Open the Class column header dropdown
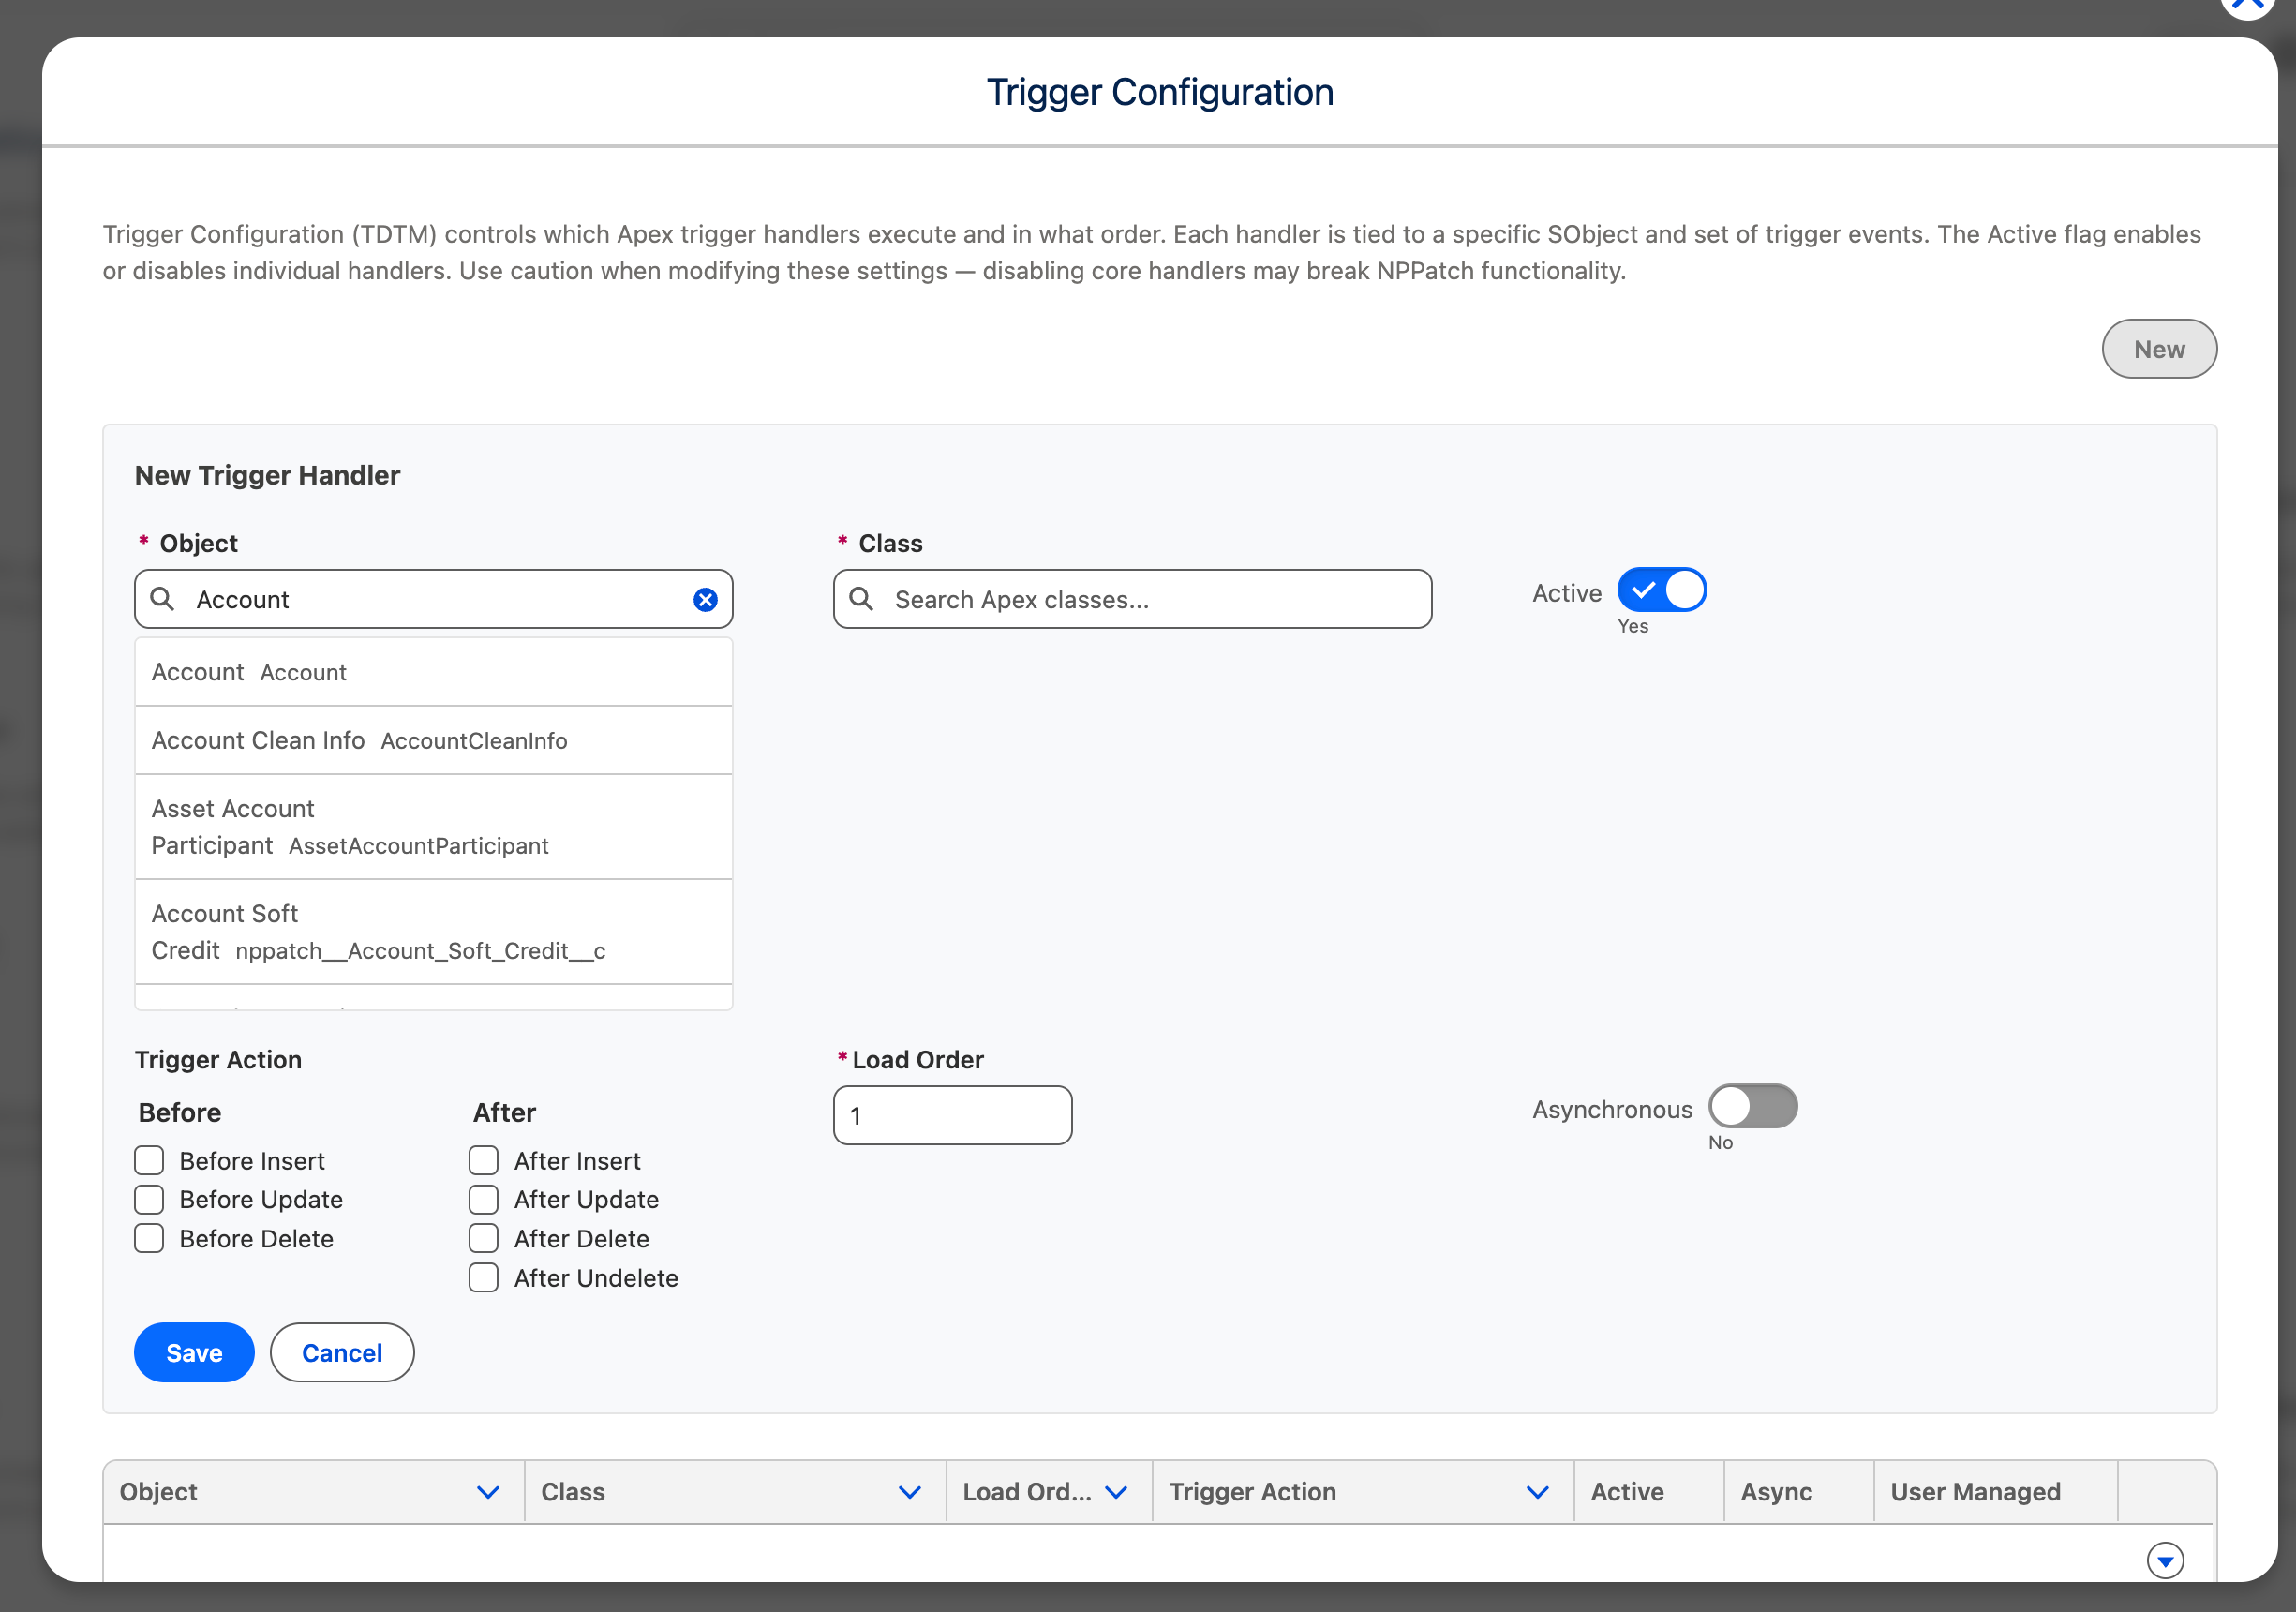The image size is (2296, 1612). (910, 1491)
